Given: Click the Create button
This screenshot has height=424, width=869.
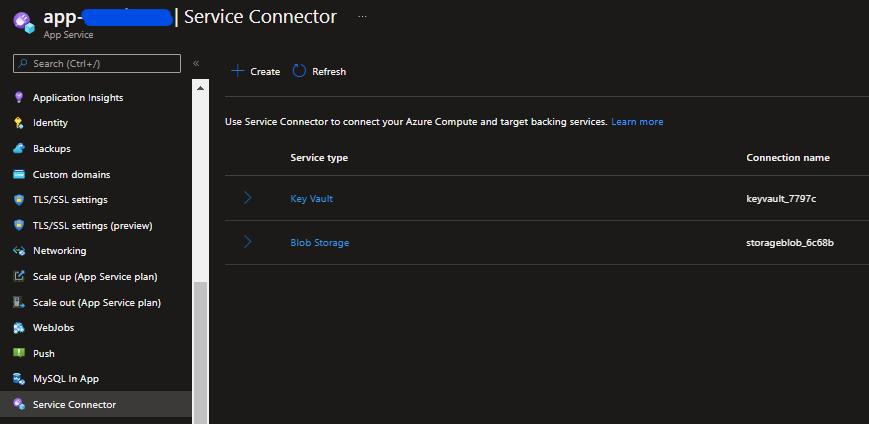Looking at the screenshot, I should tap(255, 71).
